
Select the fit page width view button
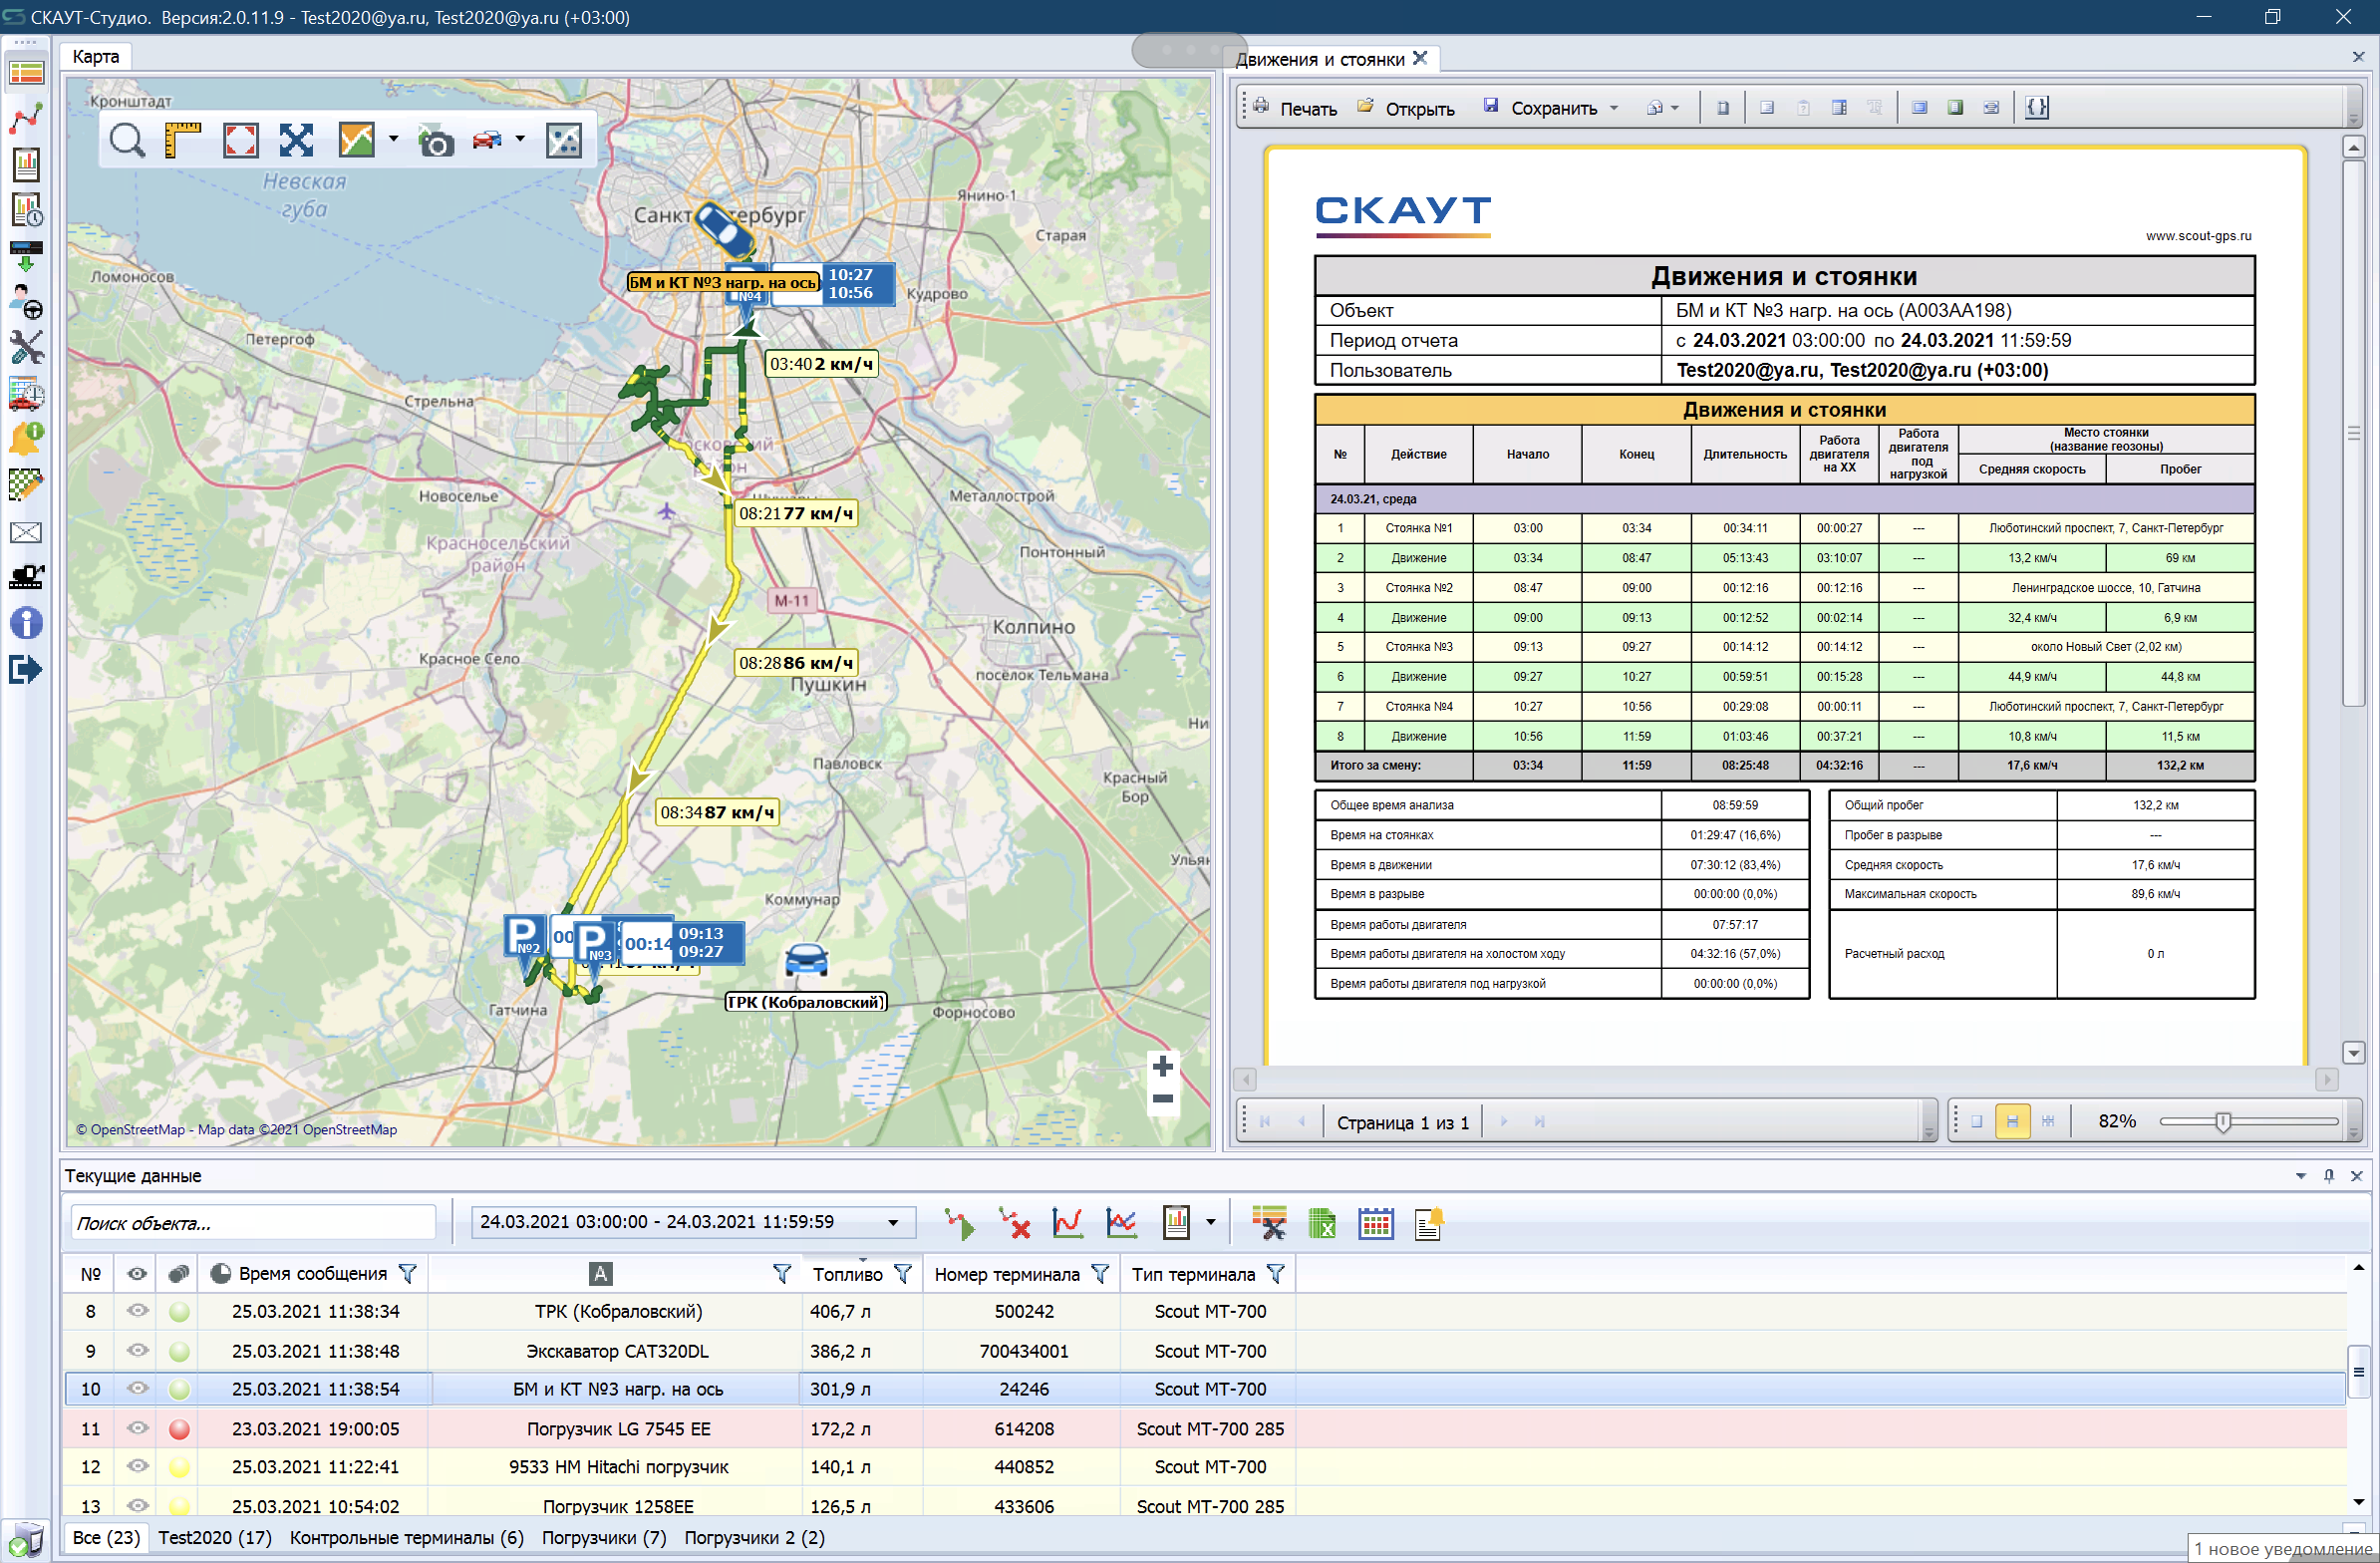tap(2012, 1122)
